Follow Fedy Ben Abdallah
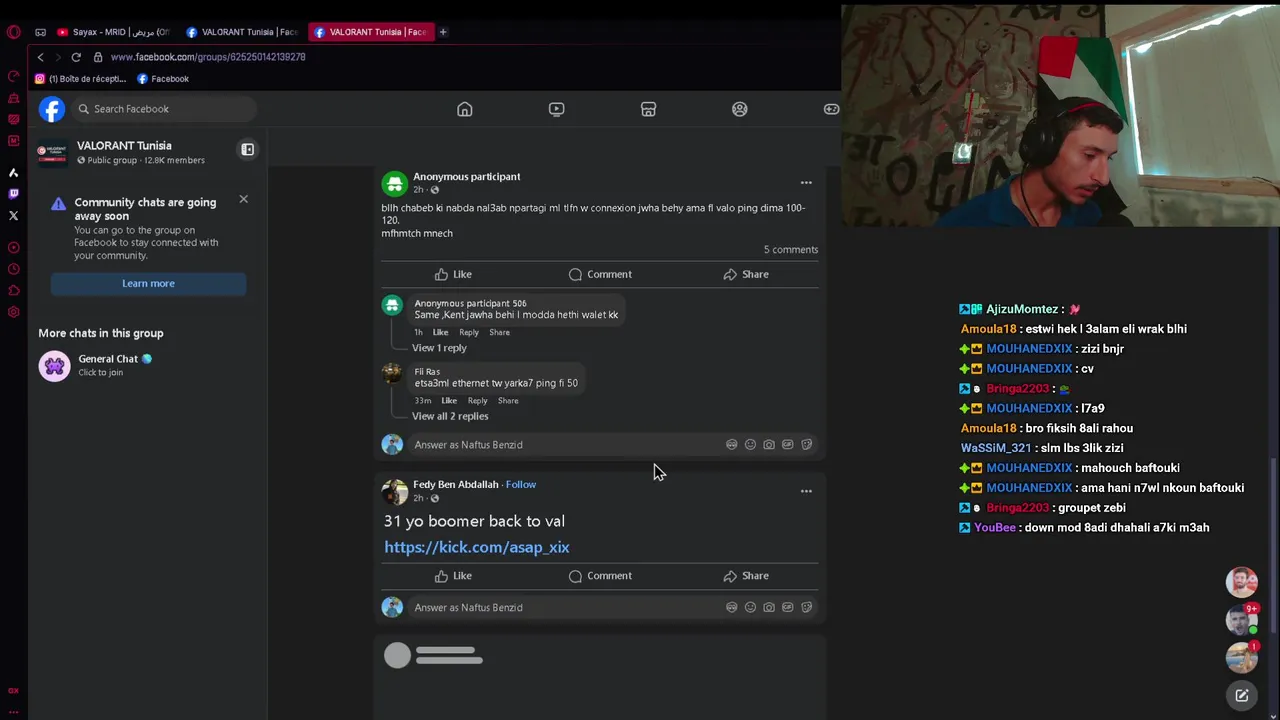The width and height of the screenshot is (1280, 720). pos(521,484)
